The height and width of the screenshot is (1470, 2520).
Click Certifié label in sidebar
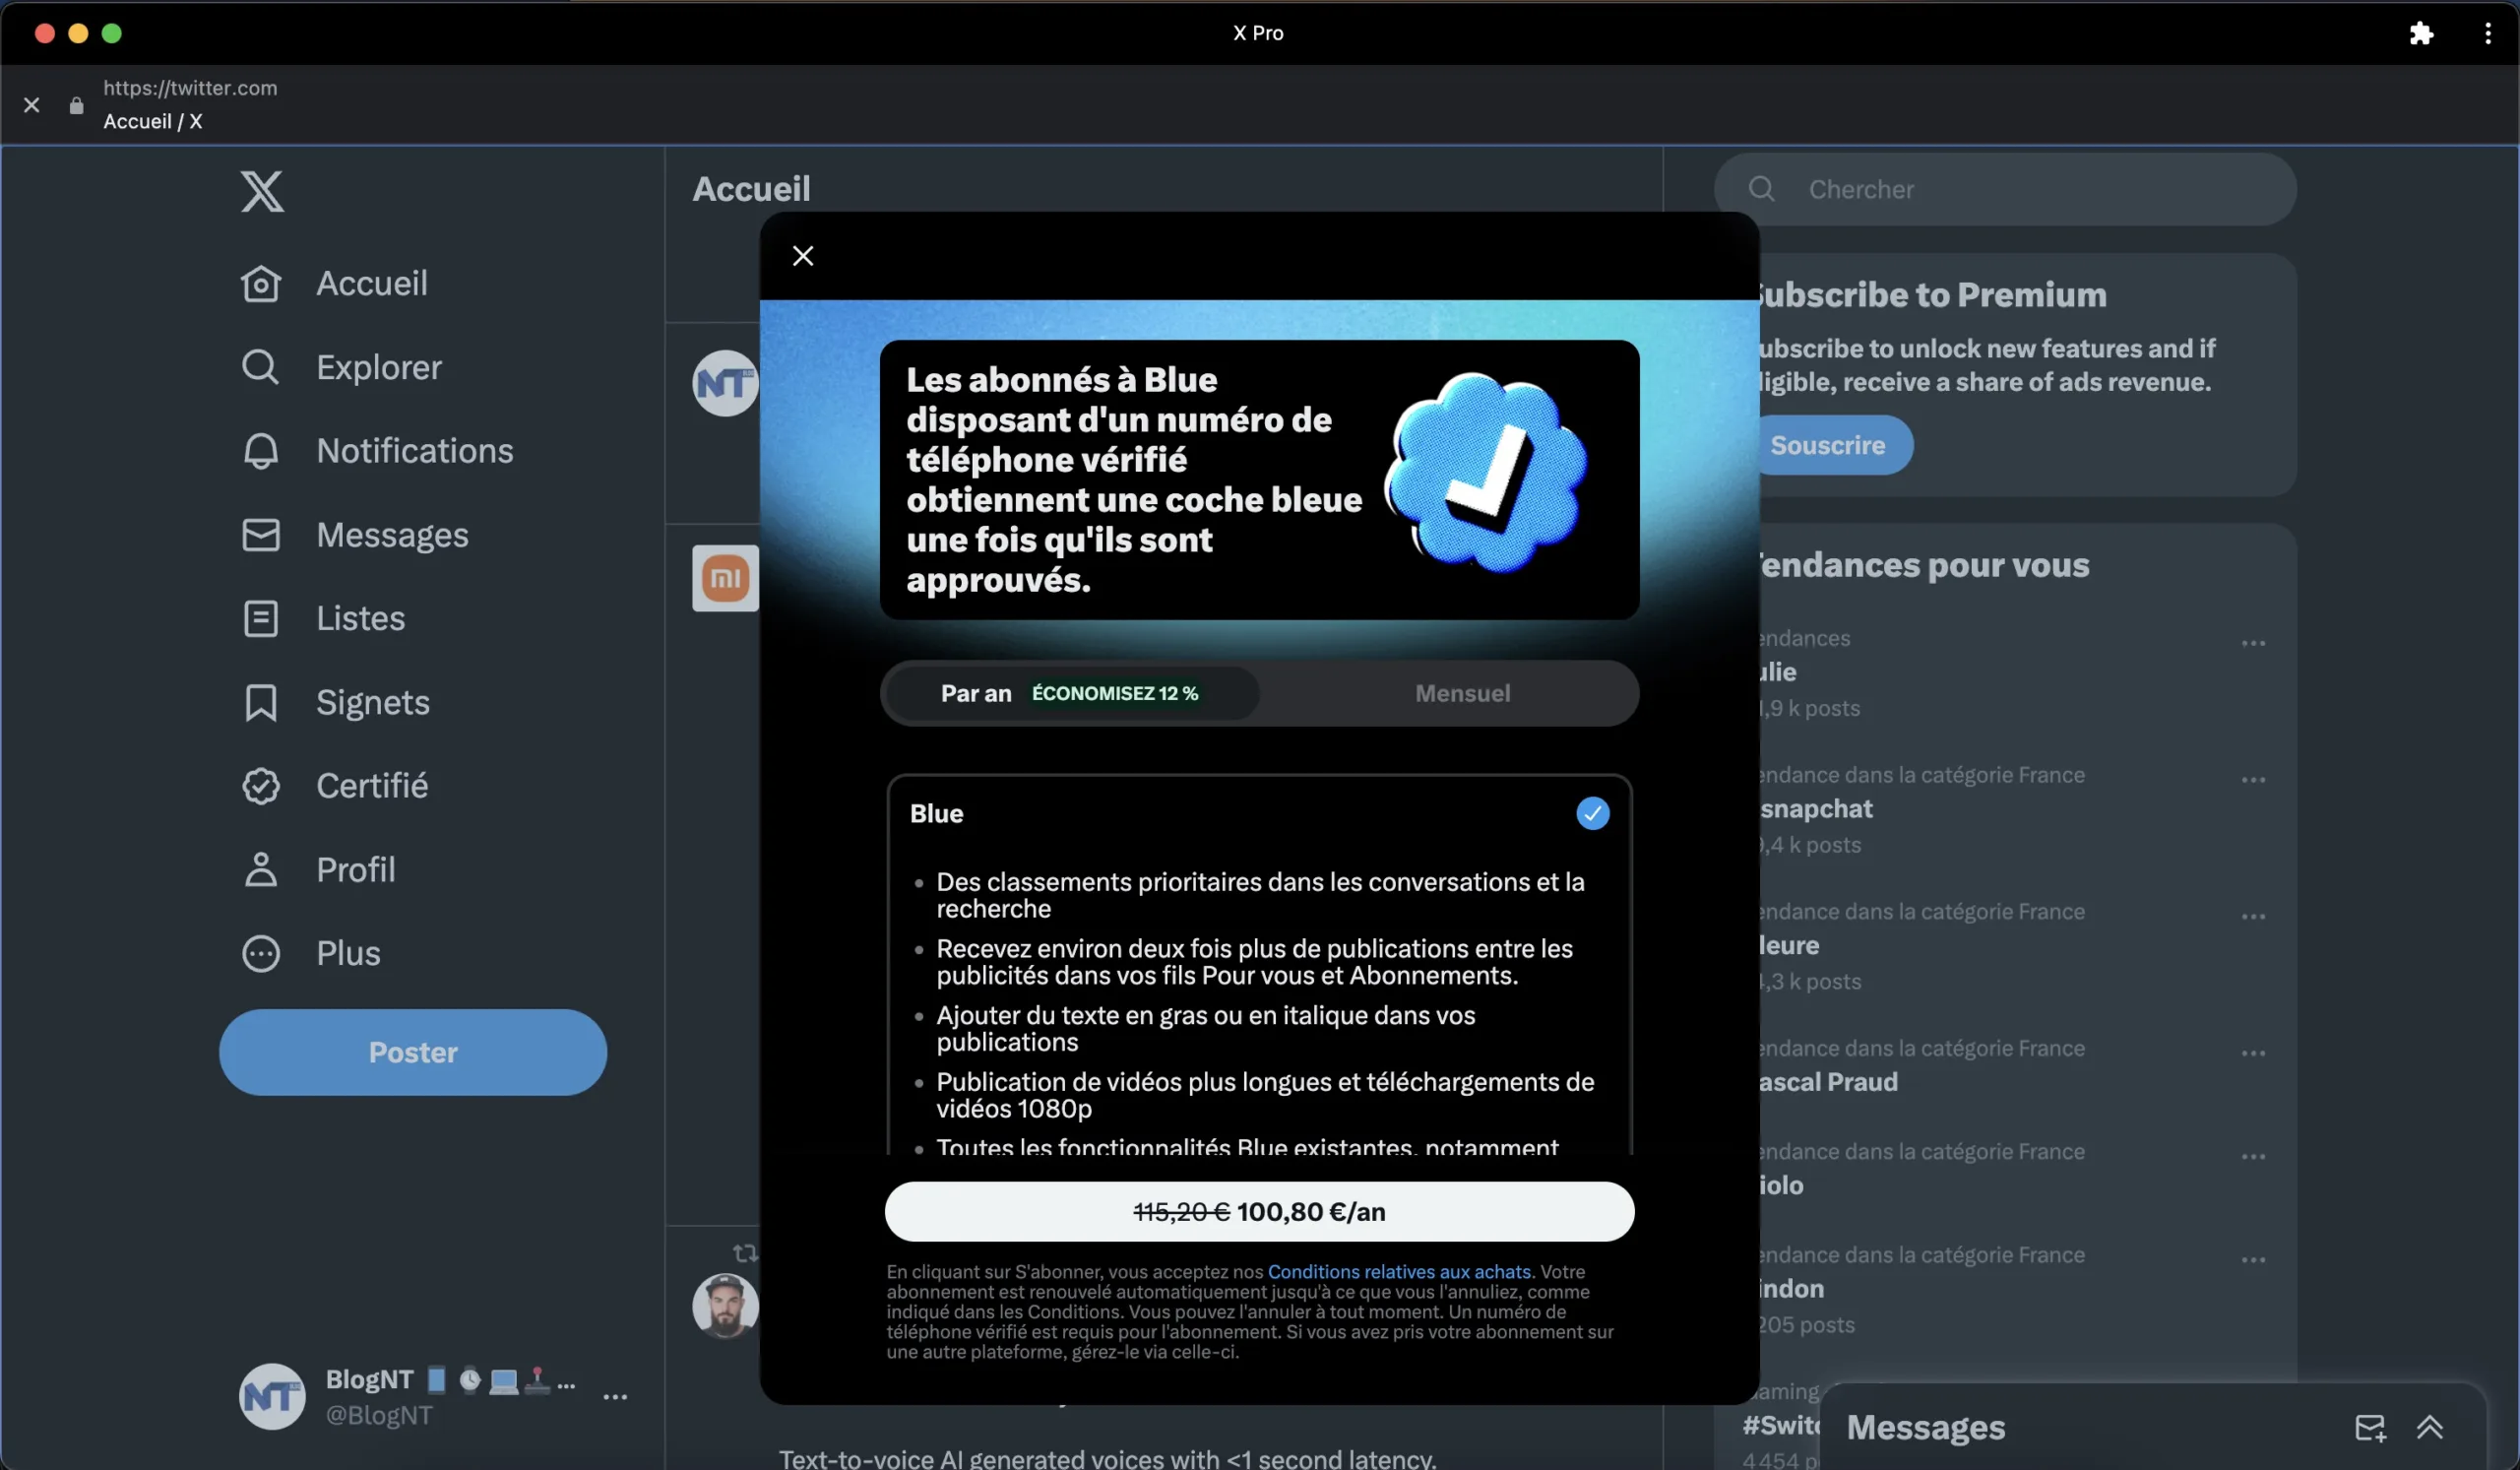click(372, 786)
